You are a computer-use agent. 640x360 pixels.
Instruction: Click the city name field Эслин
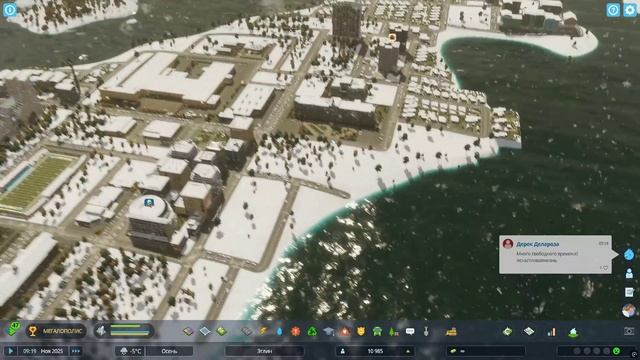(264, 351)
